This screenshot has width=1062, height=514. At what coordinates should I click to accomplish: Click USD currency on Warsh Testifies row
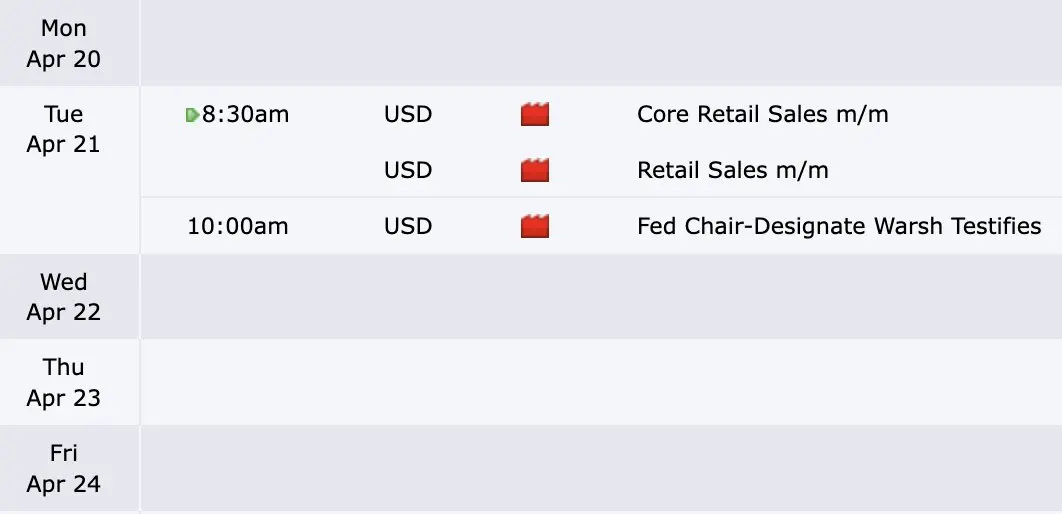pyautogui.click(x=408, y=227)
